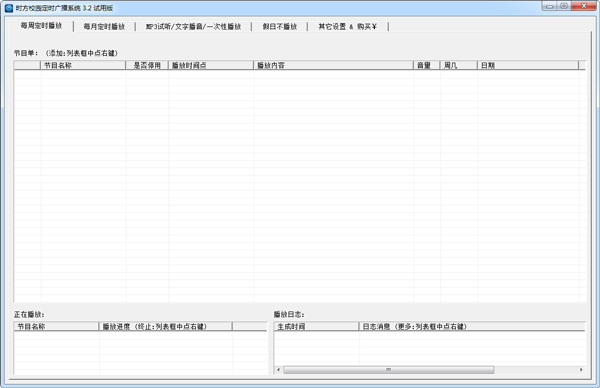
Task: Click the log scrollbar's right arrow
Action: tap(581, 370)
